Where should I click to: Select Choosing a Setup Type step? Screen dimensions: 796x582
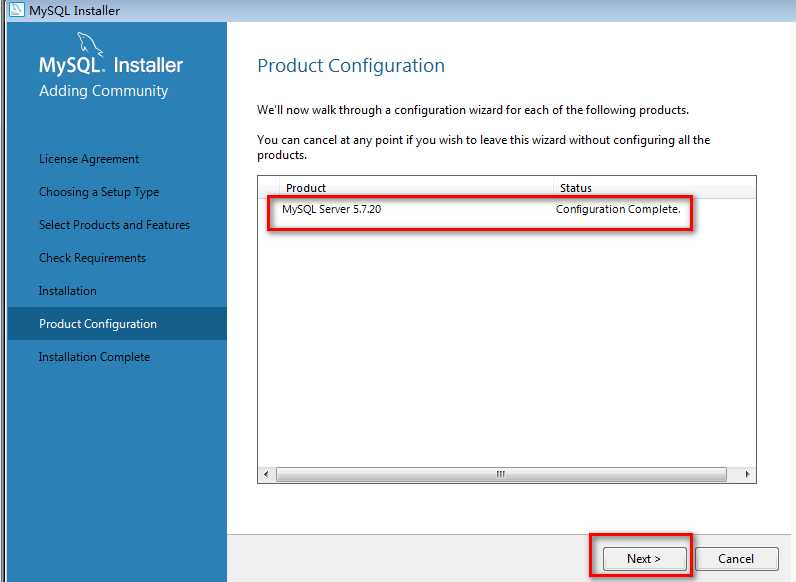pyautogui.click(x=99, y=192)
